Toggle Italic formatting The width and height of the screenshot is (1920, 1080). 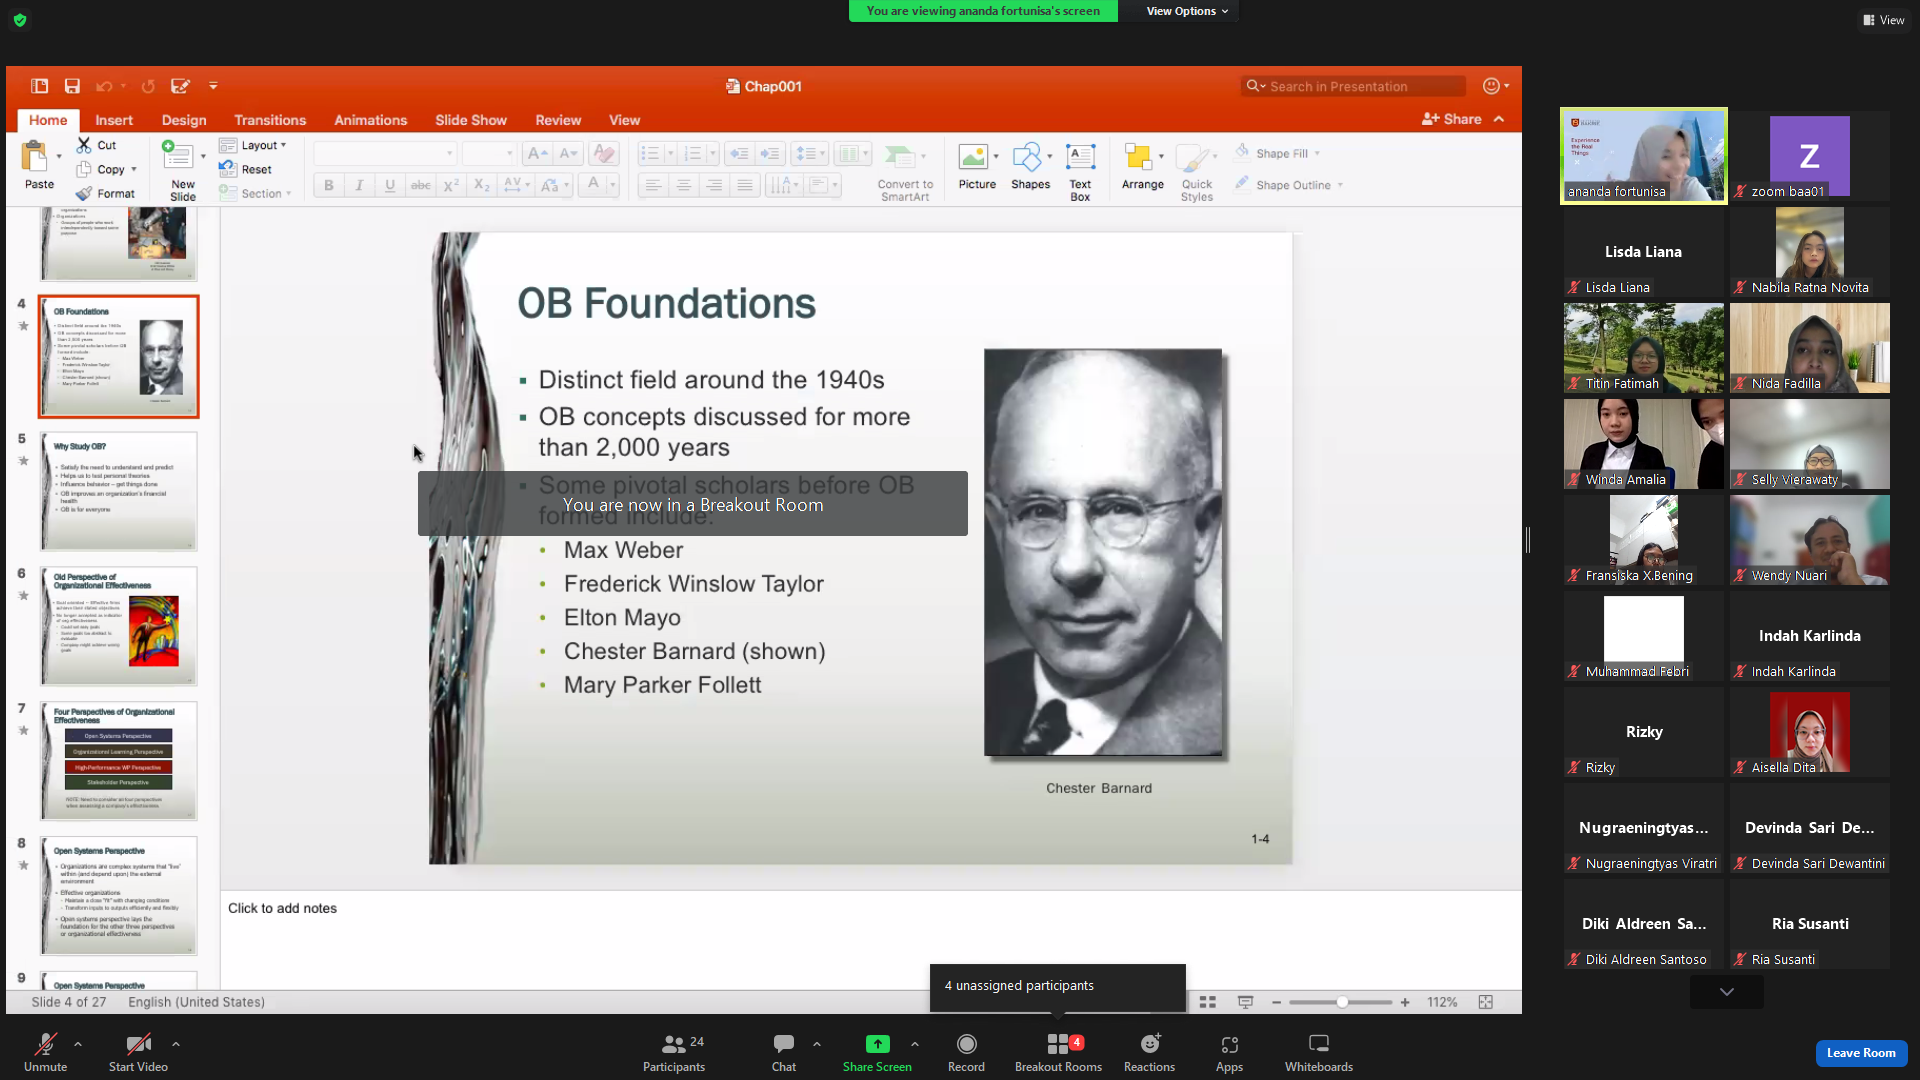pos(359,185)
